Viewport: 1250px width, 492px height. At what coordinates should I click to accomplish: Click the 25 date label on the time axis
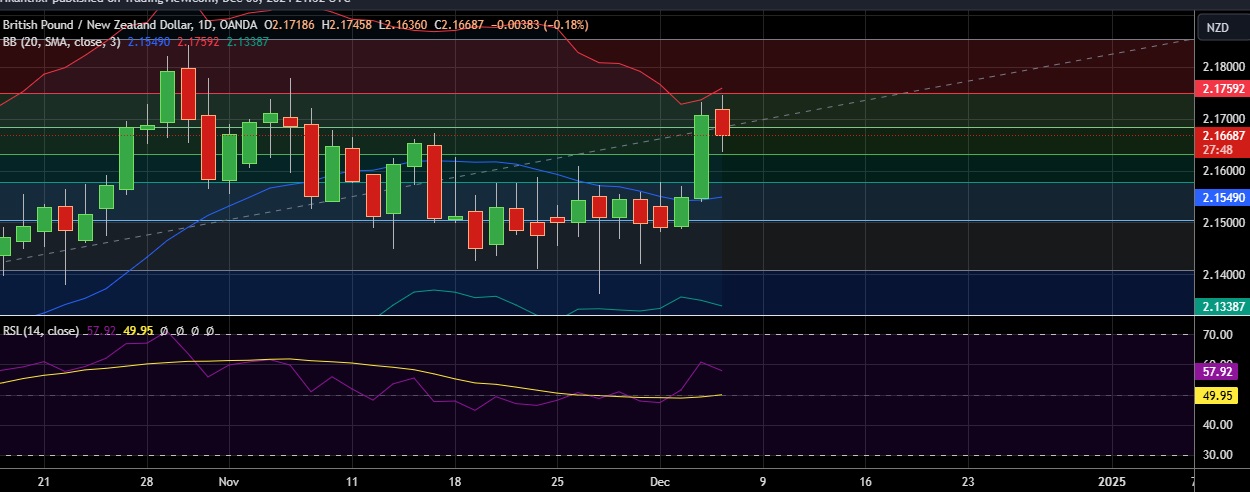(558, 481)
